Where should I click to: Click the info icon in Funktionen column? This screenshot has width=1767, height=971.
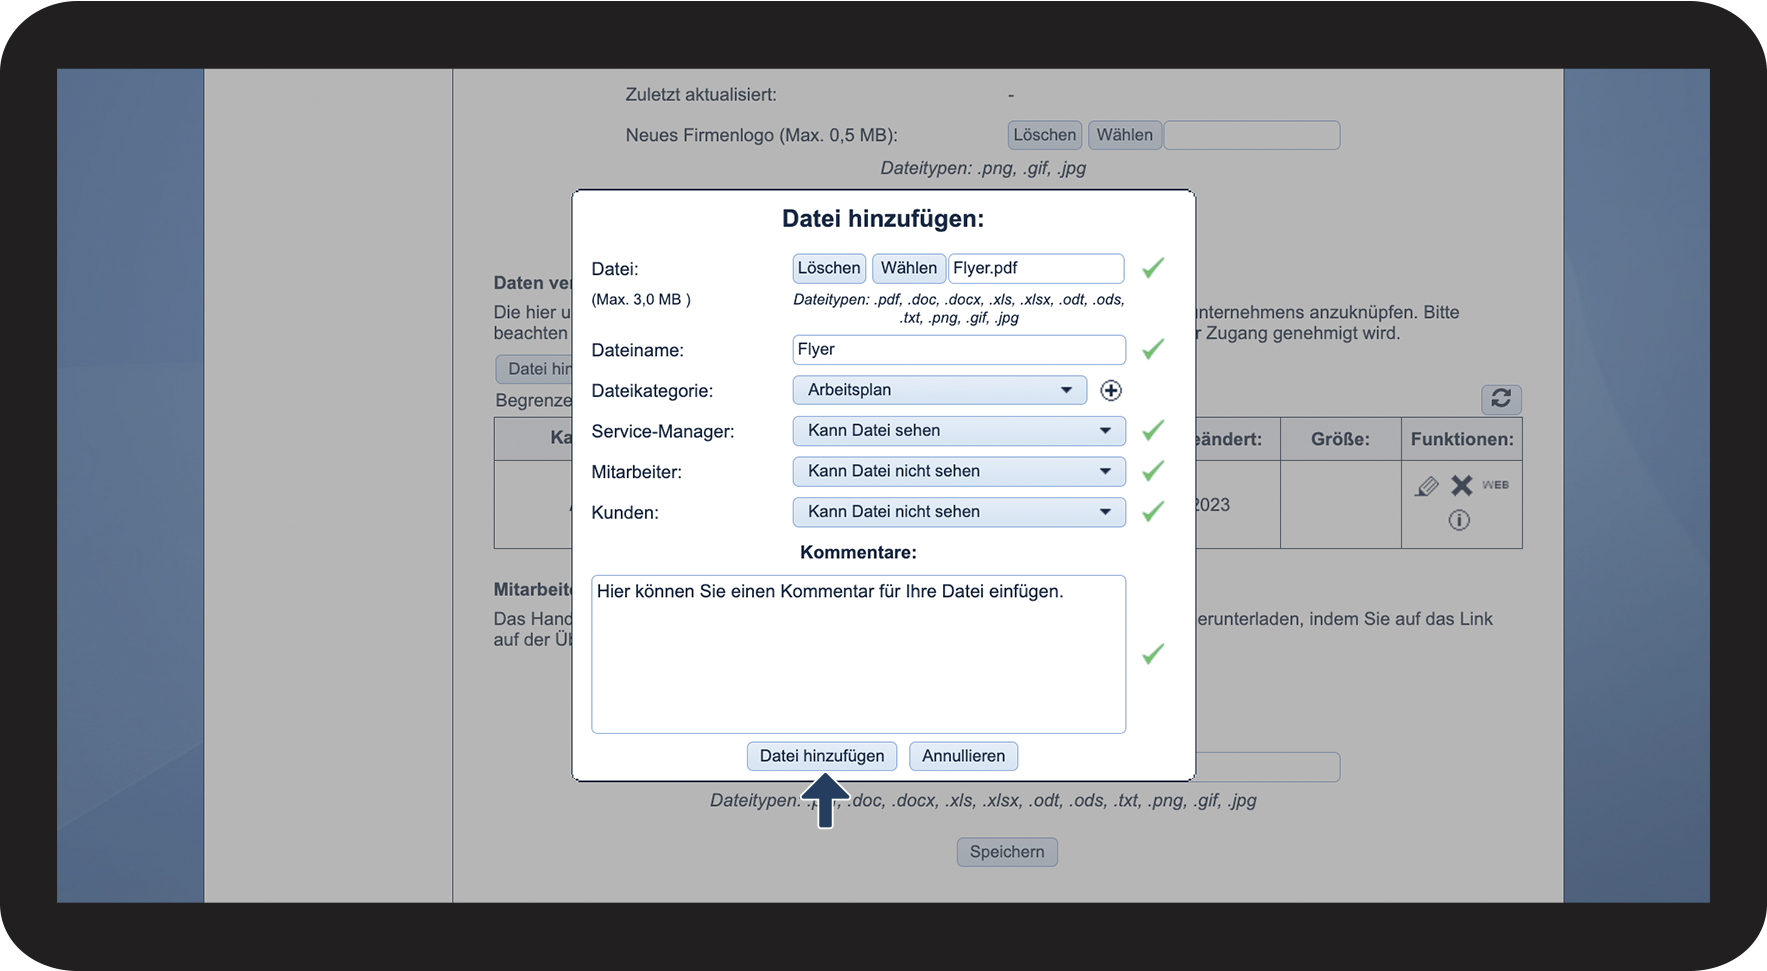[1459, 520]
